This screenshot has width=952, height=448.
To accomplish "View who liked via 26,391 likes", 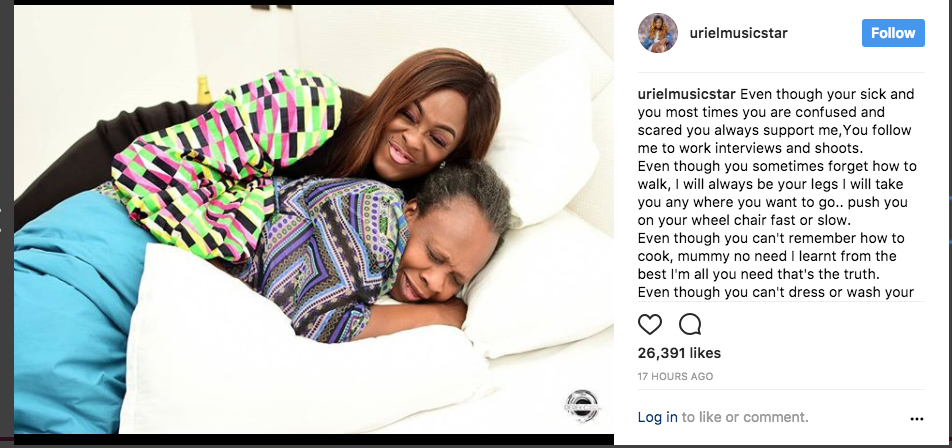I will click(679, 353).
